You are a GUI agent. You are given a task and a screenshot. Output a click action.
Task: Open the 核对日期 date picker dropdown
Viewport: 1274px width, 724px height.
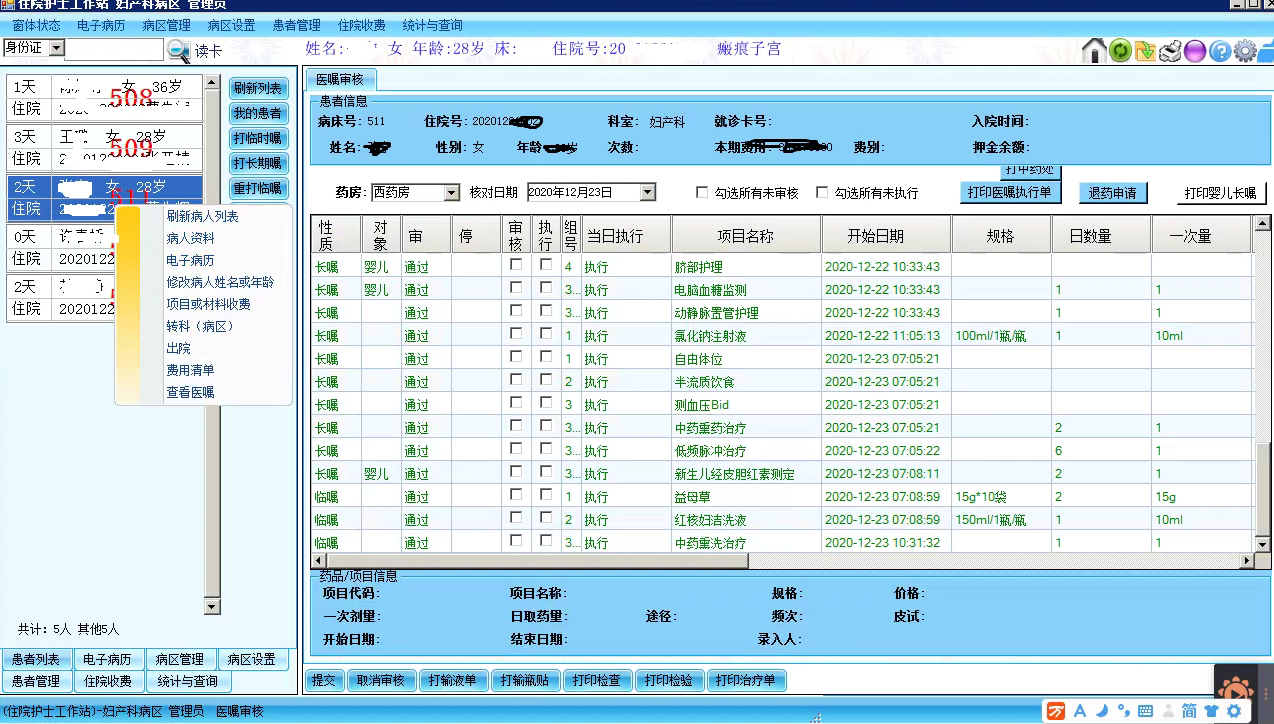648,192
